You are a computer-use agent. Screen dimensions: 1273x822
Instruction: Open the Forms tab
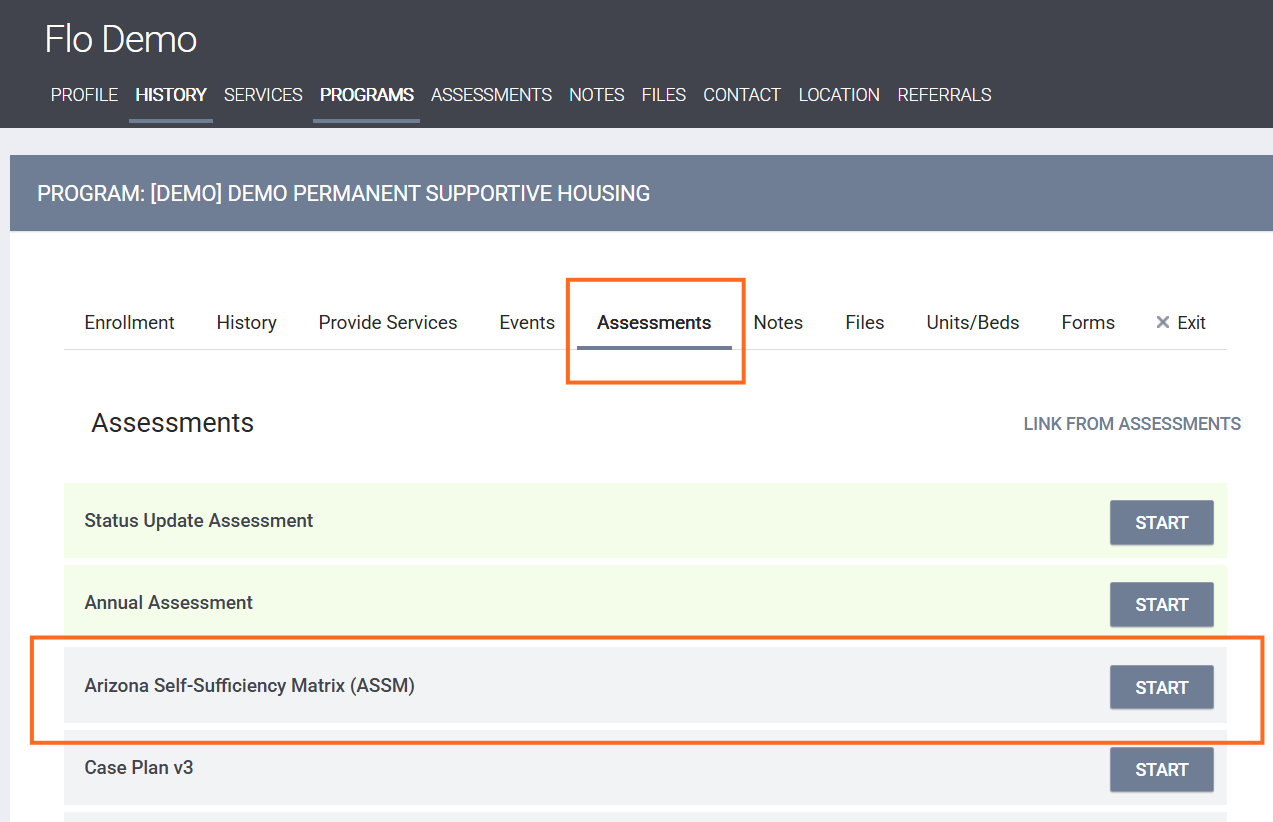click(1088, 323)
